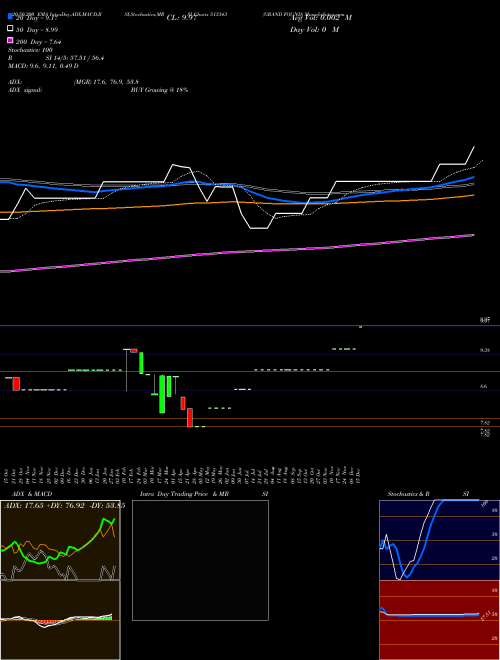Click the magenta 200 Day moving average line
This screenshot has height=660, width=500.
[236, 252]
